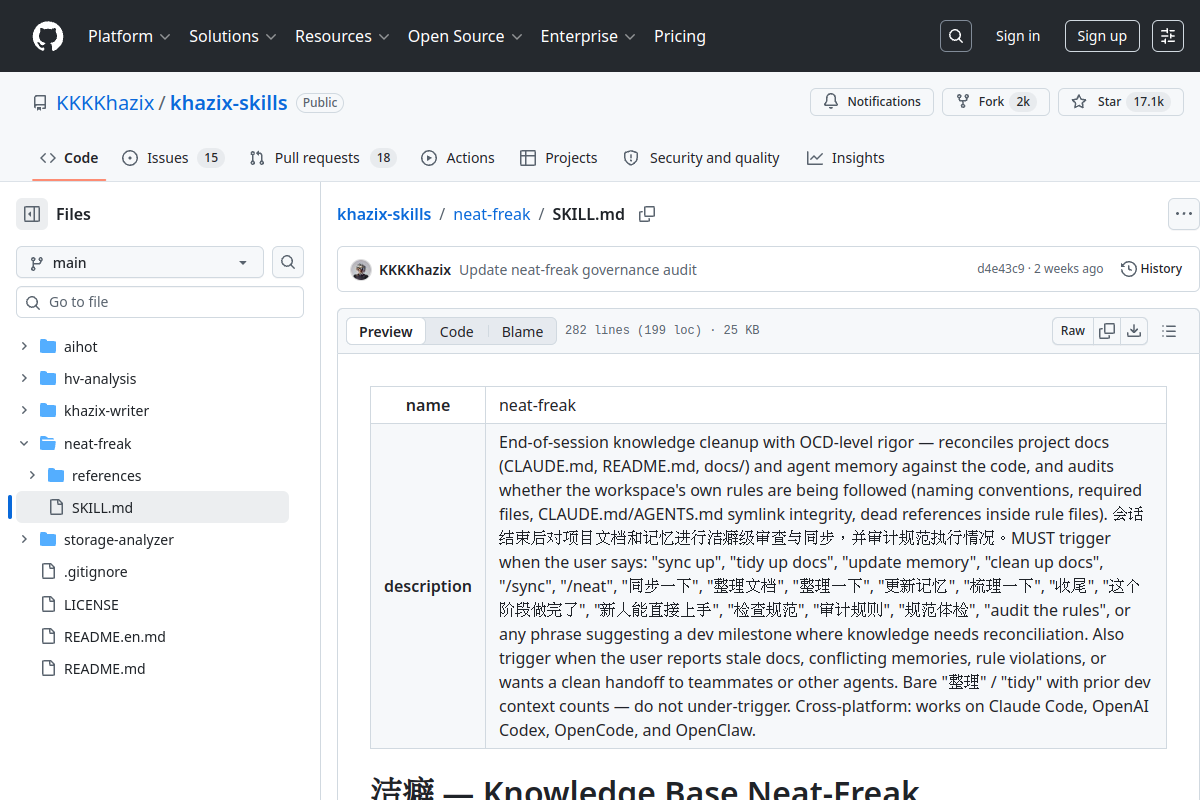Viewport: 1200px width, 800px height.
Task: Switch to the Code repository tab
Action: [x=69, y=158]
